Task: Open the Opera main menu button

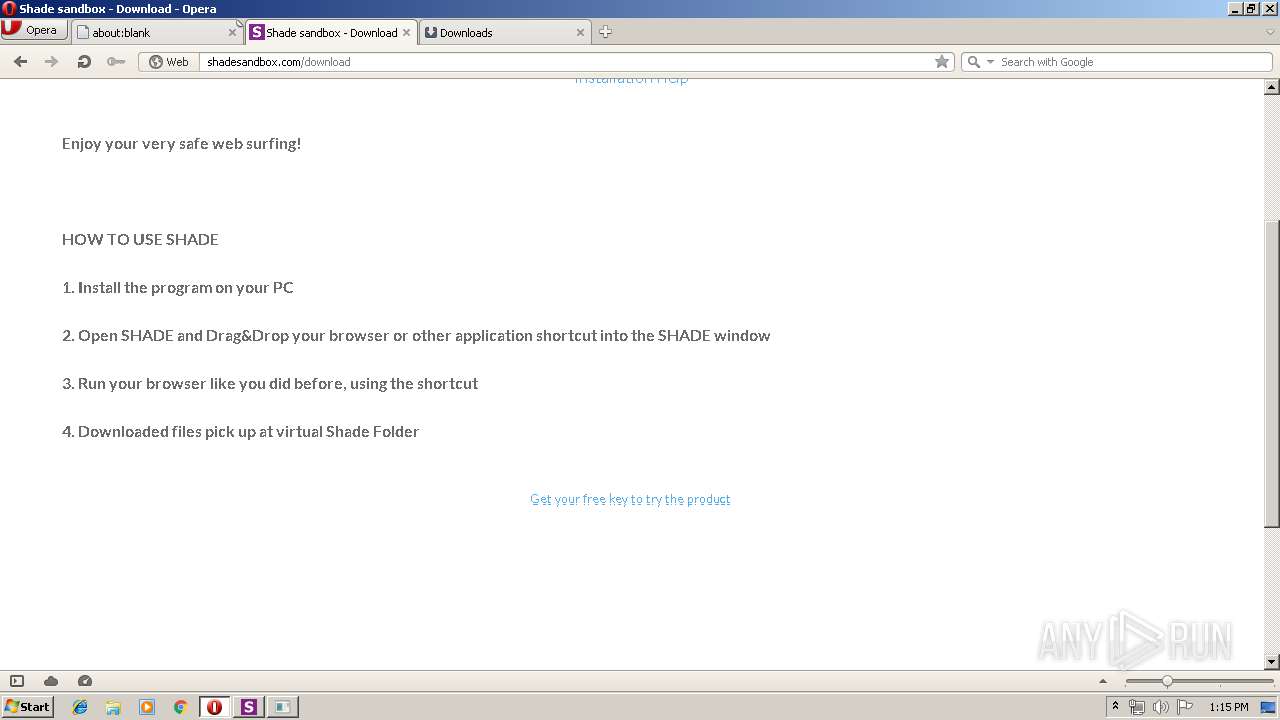Action: [34, 30]
